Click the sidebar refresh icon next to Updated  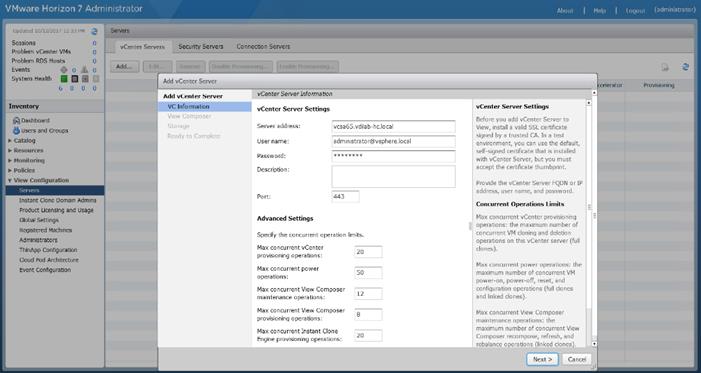point(94,31)
